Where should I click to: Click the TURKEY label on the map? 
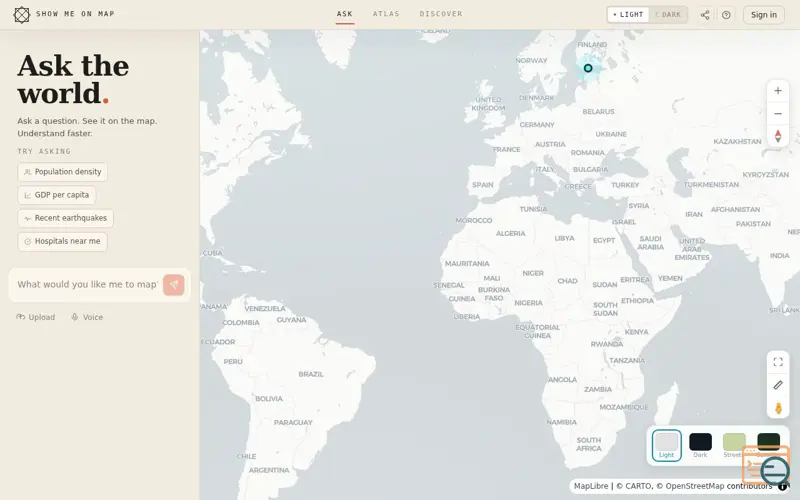point(625,185)
